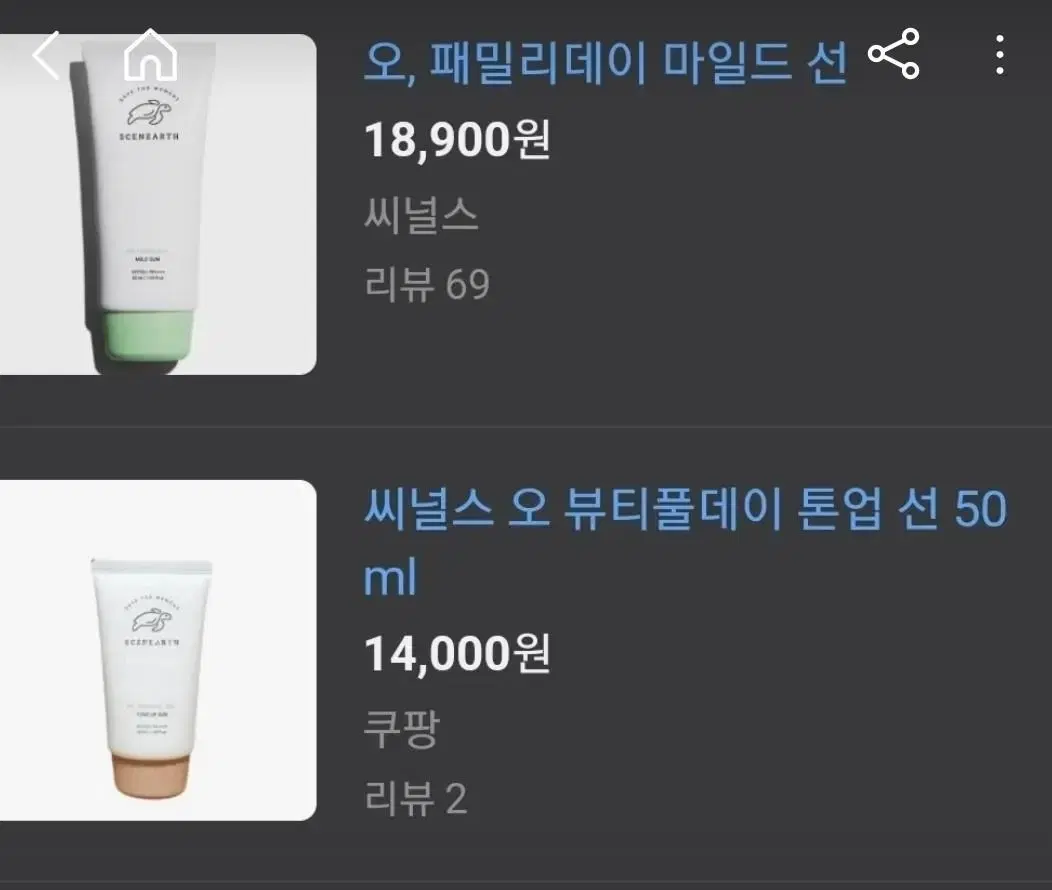Open the 씨널스 seller name
The width and height of the screenshot is (1052, 890).
pyautogui.click(x=421, y=215)
